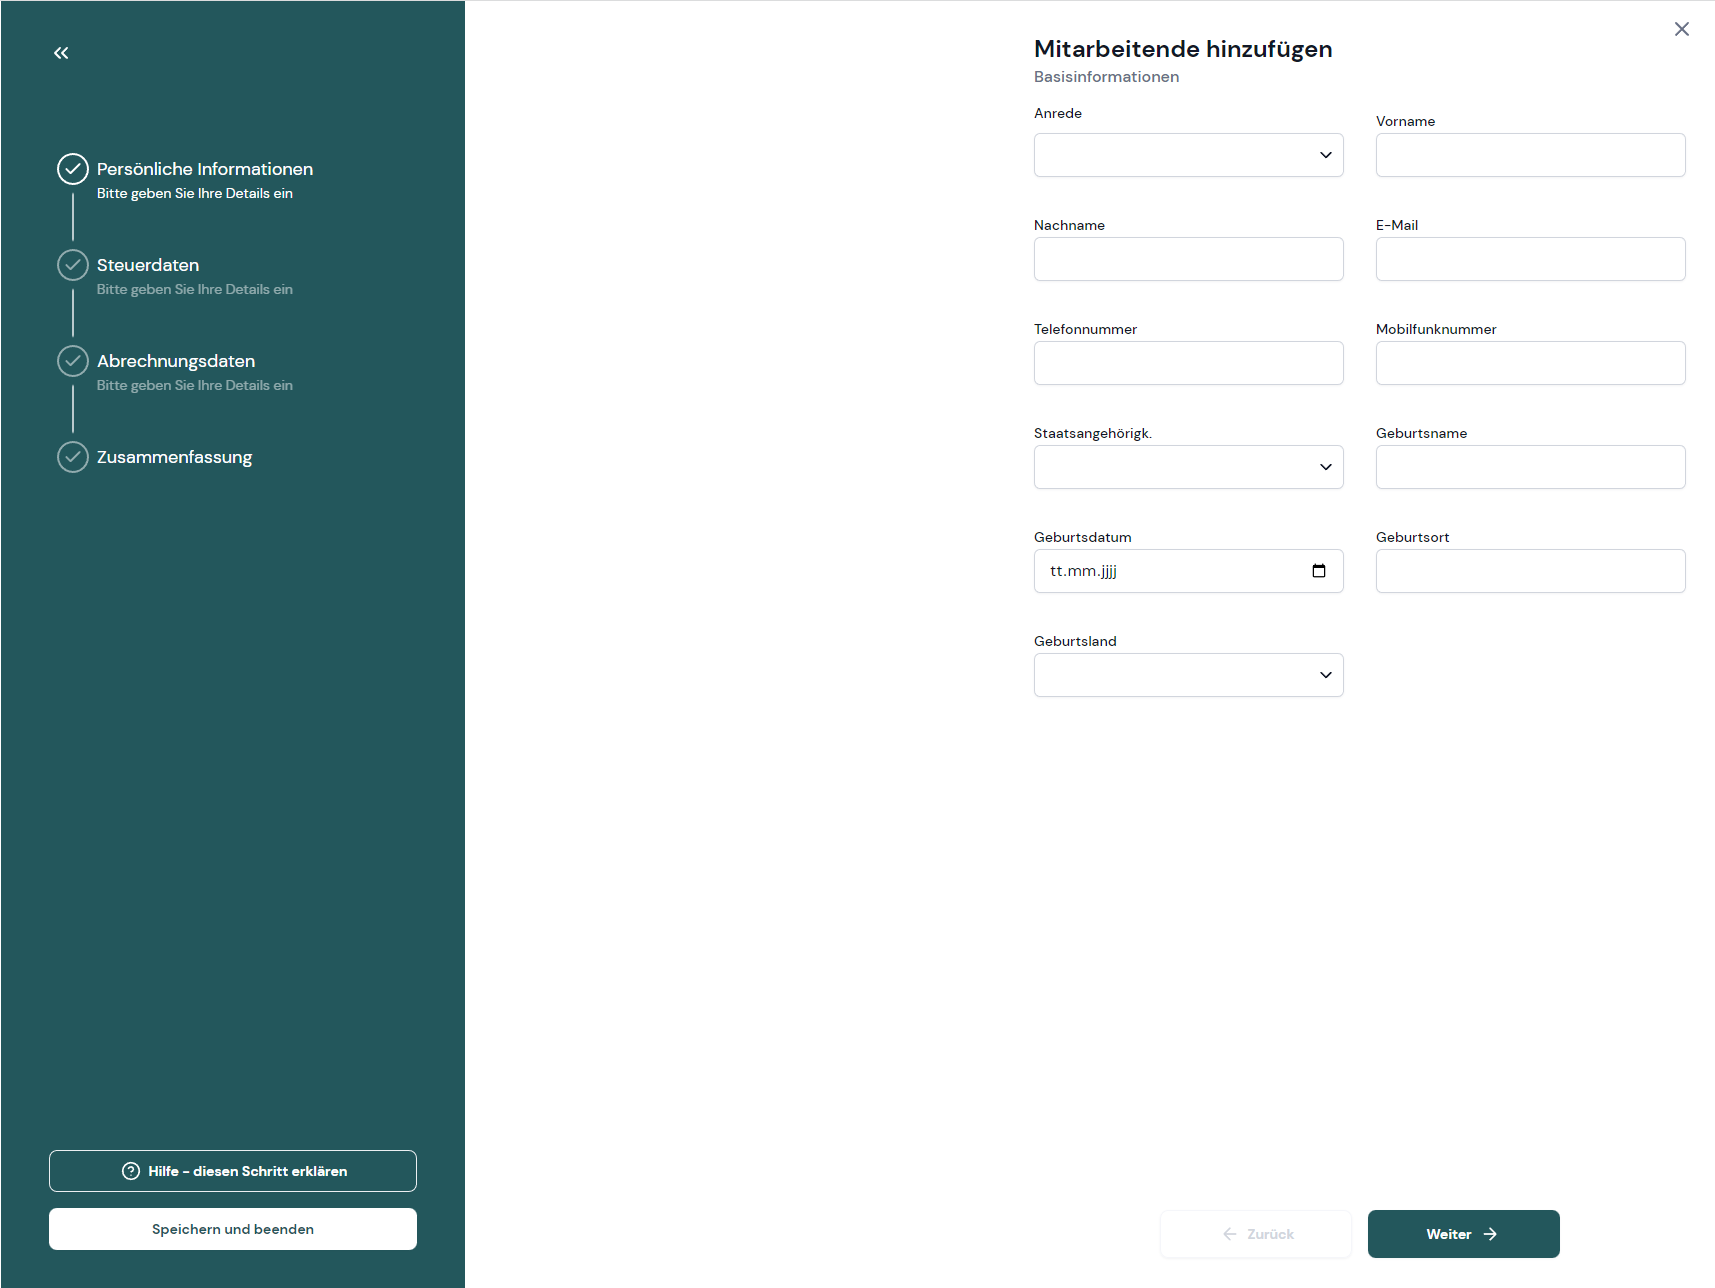Image resolution: width=1715 pixels, height=1288 pixels.
Task: Click the Steuerdaten step checkmark icon
Action: (x=73, y=265)
